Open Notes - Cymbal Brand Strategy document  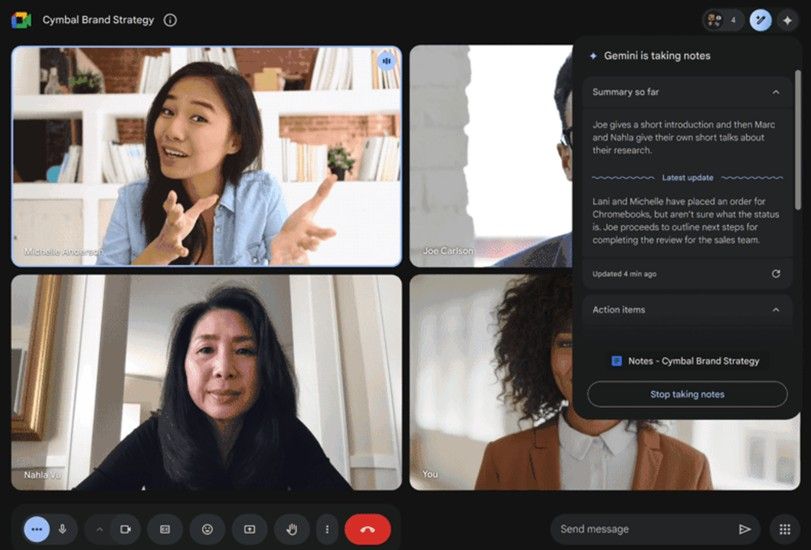coord(686,361)
